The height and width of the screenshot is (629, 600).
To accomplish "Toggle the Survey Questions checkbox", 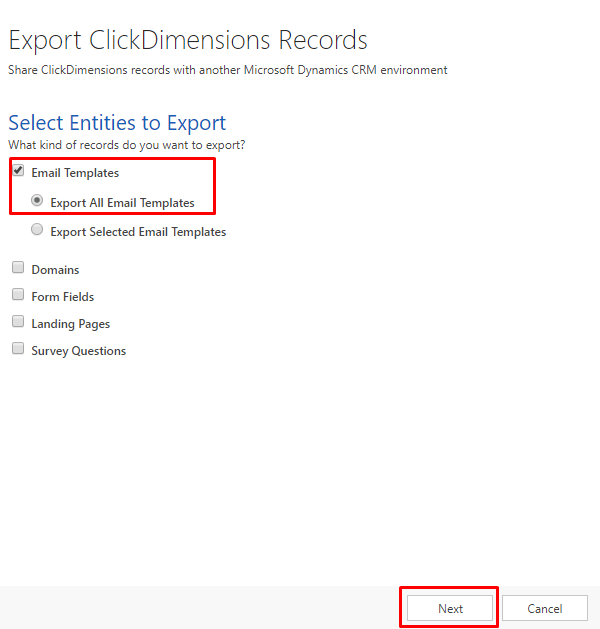I will click(x=18, y=349).
